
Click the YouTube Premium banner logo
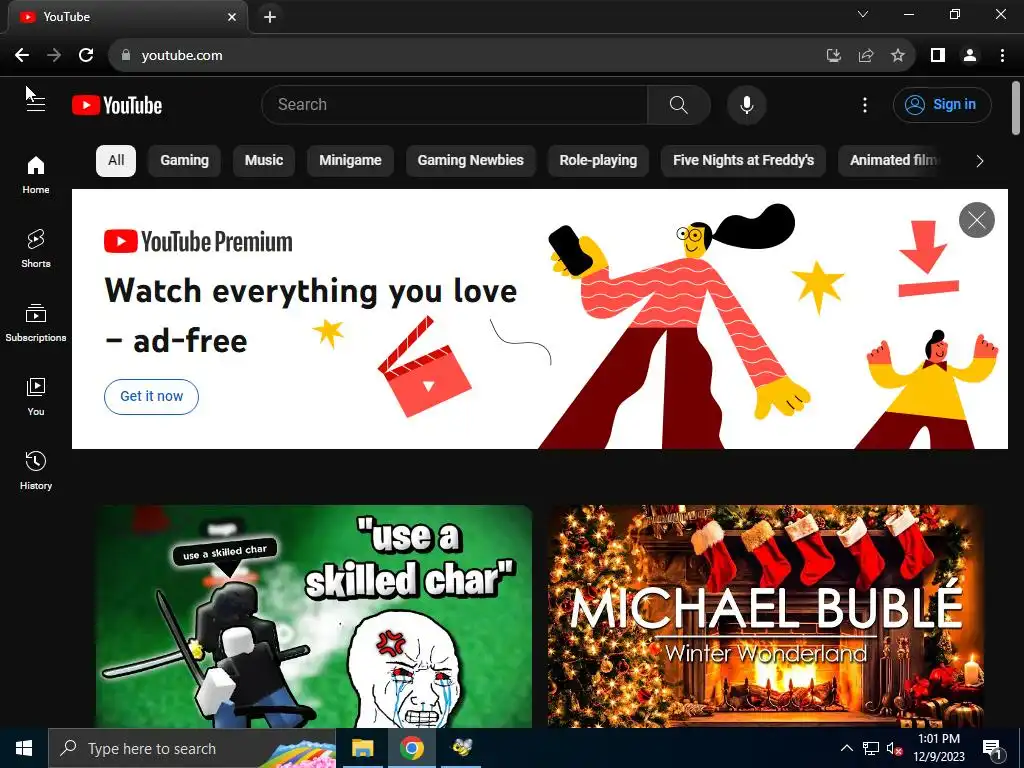(198, 242)
